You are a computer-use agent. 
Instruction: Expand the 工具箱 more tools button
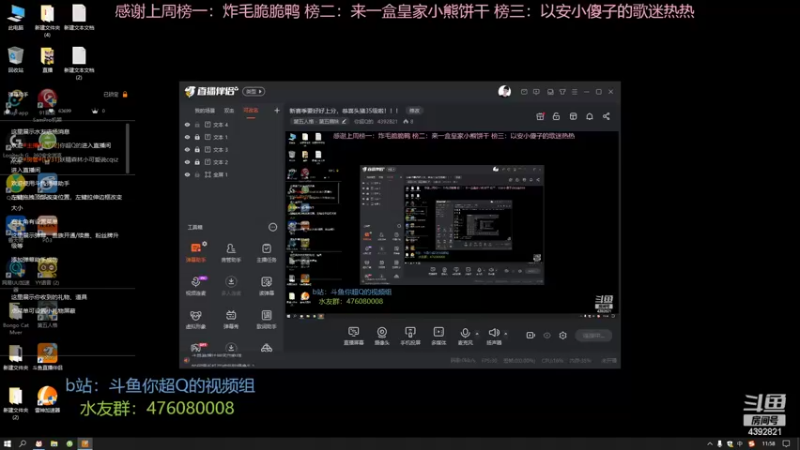(272, 227)
